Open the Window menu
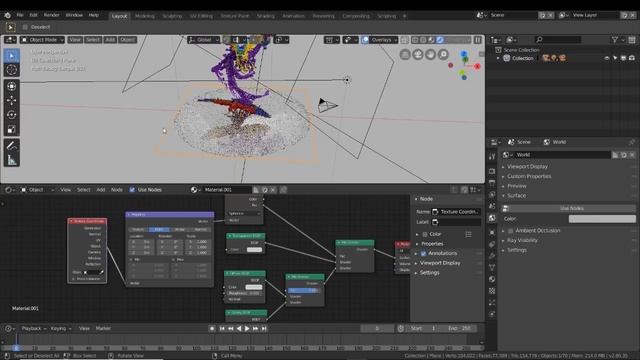The image size is (640, 360). (74, 15)
